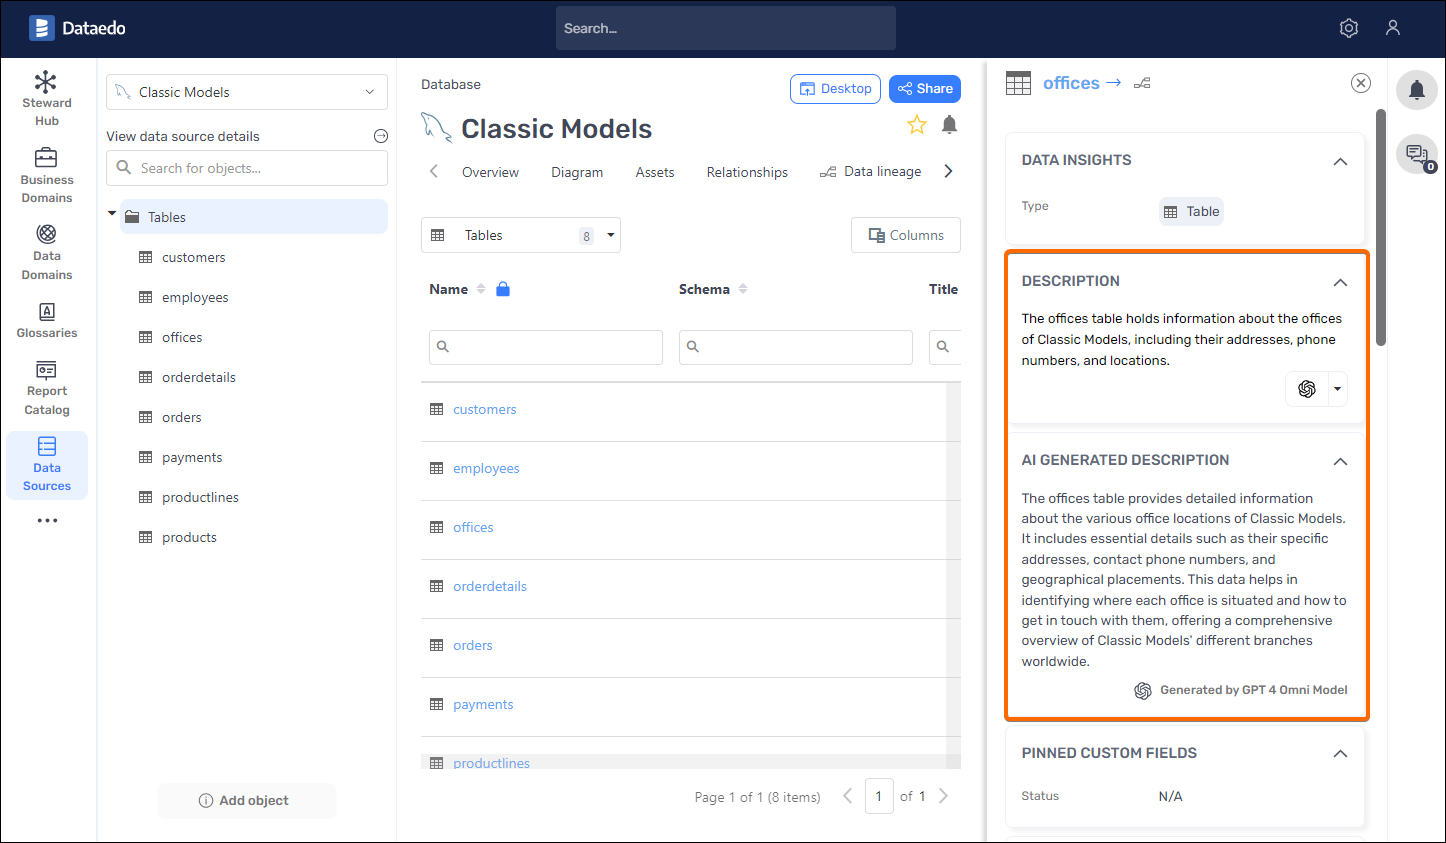
Task: Switch to the Assets tab
Action: click(x=655, y=172)
